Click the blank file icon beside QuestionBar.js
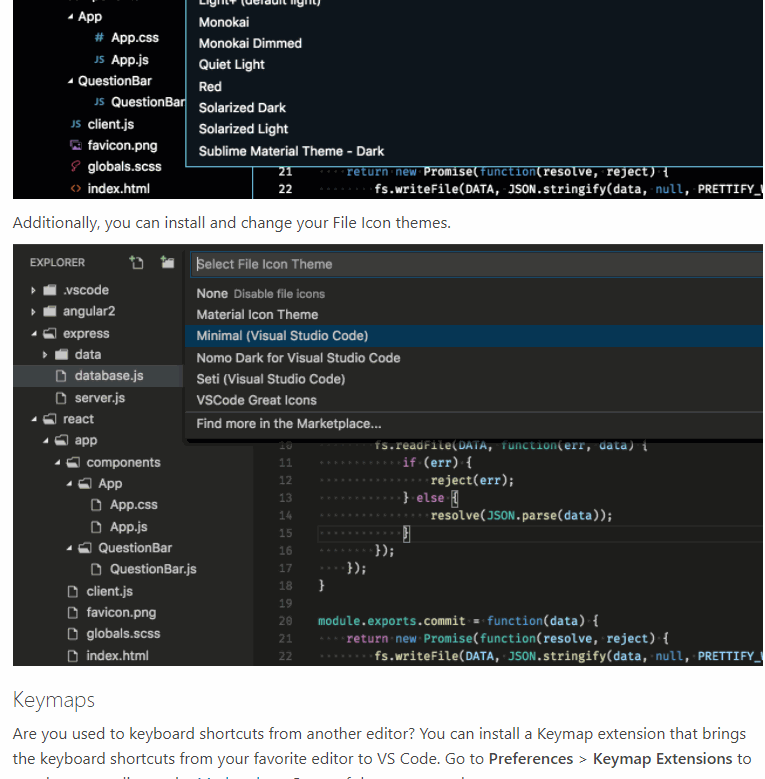 point(96,569)
